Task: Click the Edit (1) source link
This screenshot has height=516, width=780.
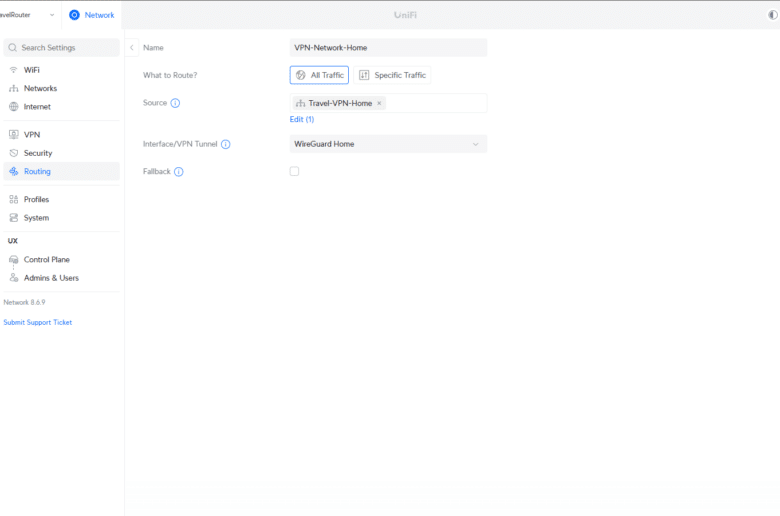Action: (x=302, y=119)
